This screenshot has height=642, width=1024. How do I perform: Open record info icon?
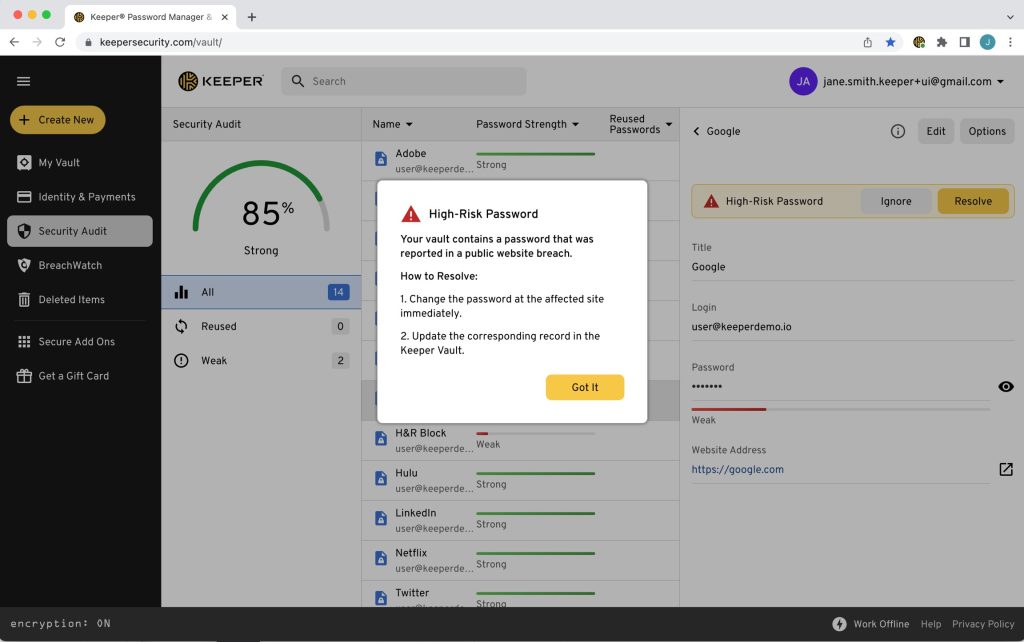897,131
